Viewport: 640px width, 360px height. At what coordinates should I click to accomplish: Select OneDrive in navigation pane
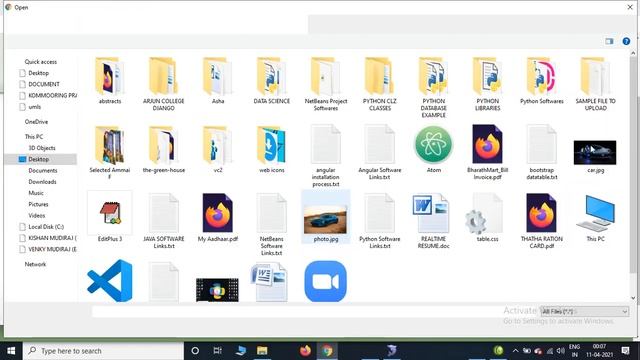pyautogui.click(x=36, y=122)
